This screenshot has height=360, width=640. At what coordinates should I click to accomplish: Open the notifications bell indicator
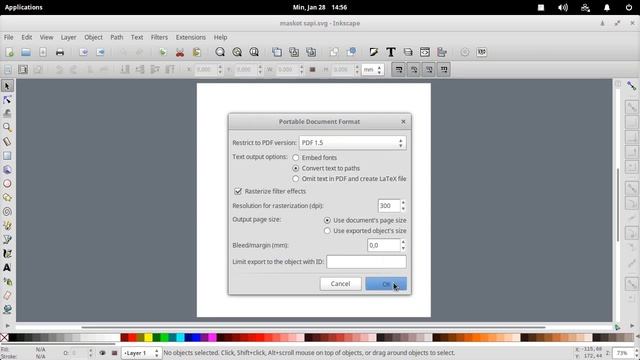[607, 7]
